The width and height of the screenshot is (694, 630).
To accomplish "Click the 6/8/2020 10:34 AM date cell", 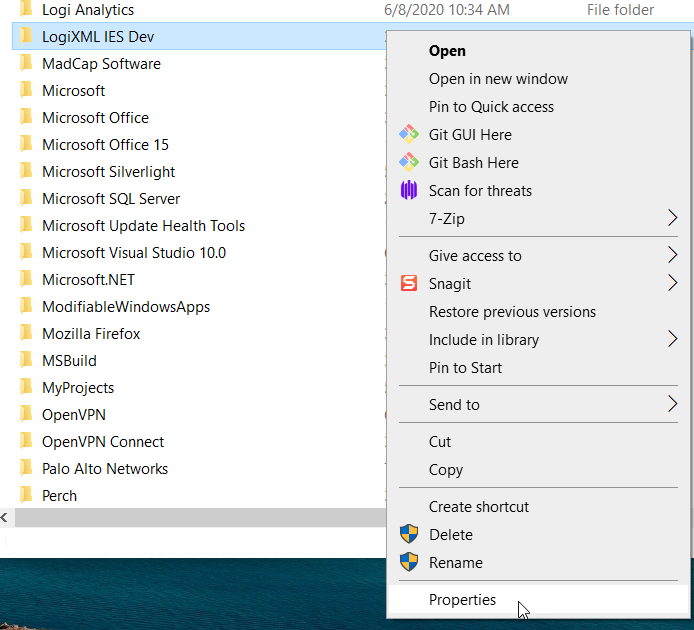I will tap(447, 10).
